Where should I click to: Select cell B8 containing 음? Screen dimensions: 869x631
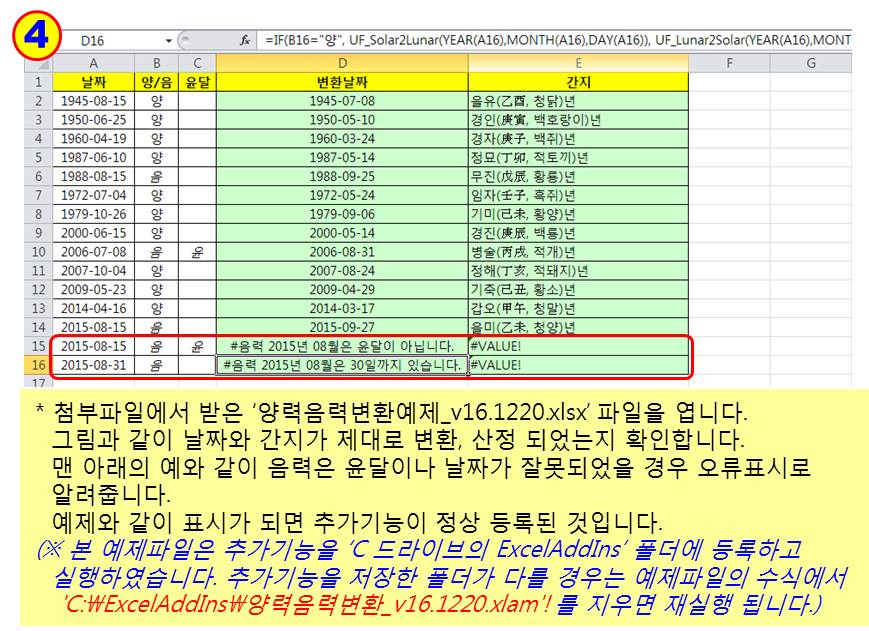[x=157, y=214]
